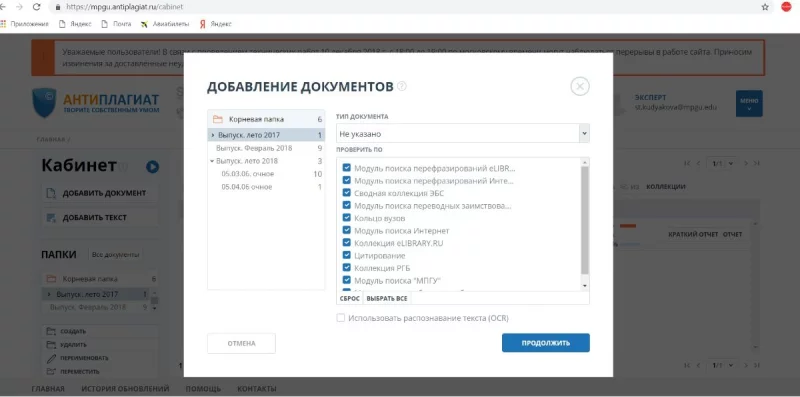The image size is (800, 397).
Task: Uncheck Сводная коллекция ЭБС
Action: pyautogui.click(x=347, y=193)
